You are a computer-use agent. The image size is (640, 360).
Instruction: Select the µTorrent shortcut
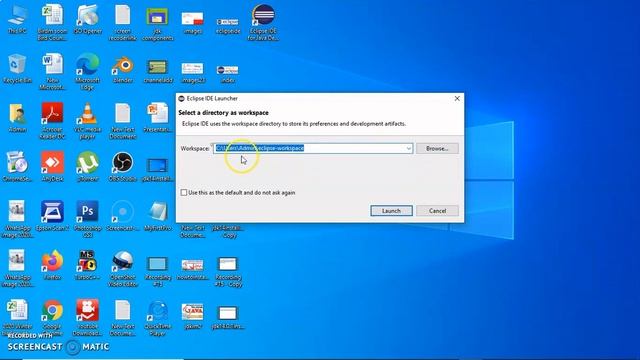[x=87, y=167]
